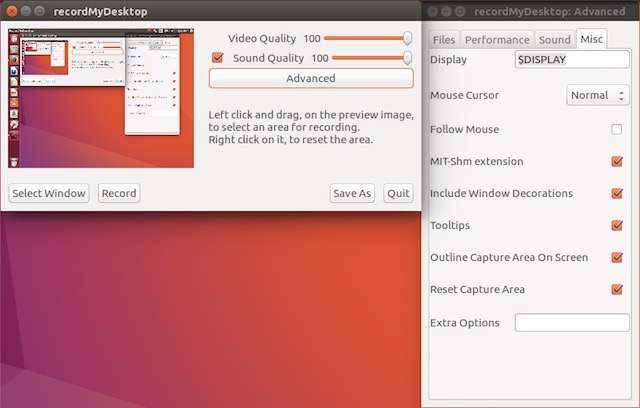Click the Select Window button
This screenshot has width=640, height=408.
click(48, 193)
